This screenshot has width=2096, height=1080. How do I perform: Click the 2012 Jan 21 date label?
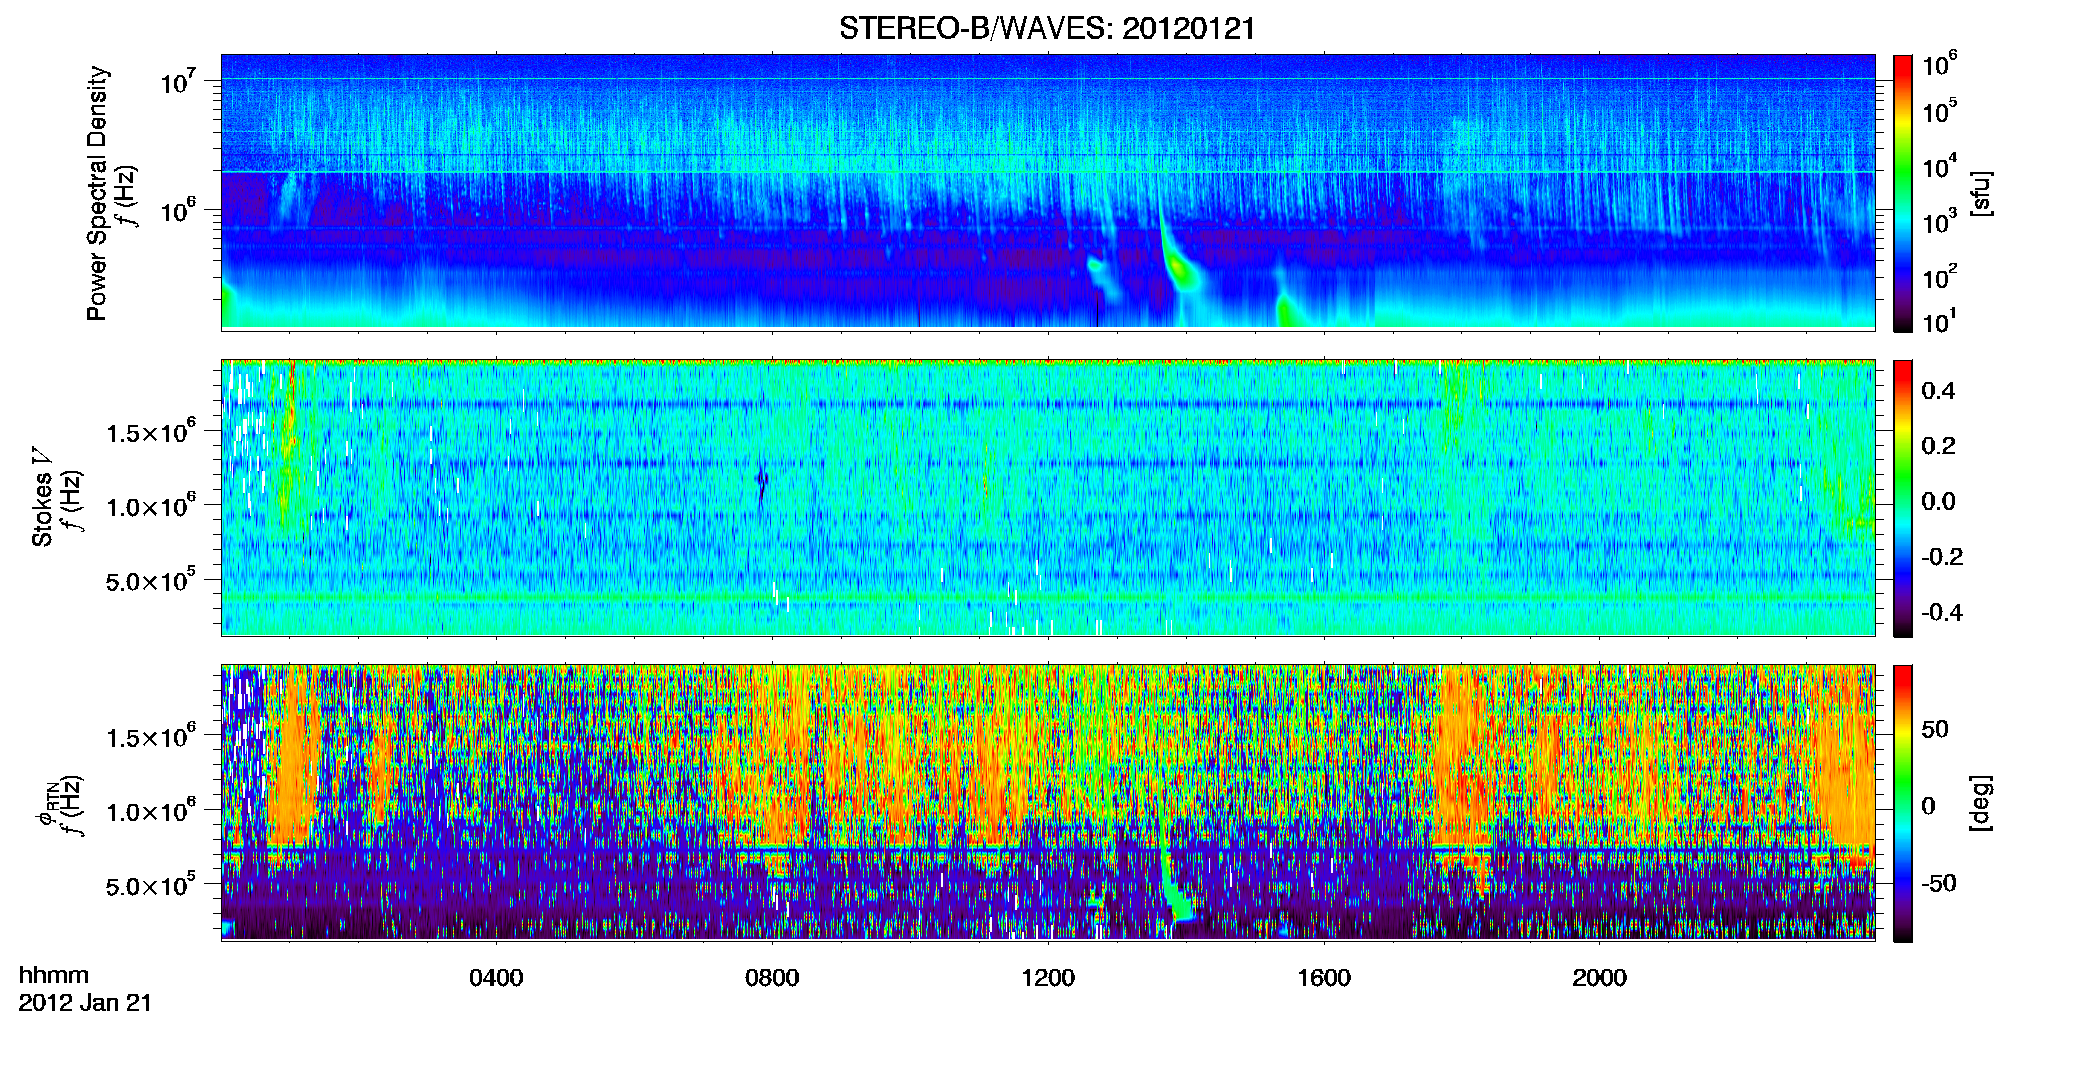85,1003
